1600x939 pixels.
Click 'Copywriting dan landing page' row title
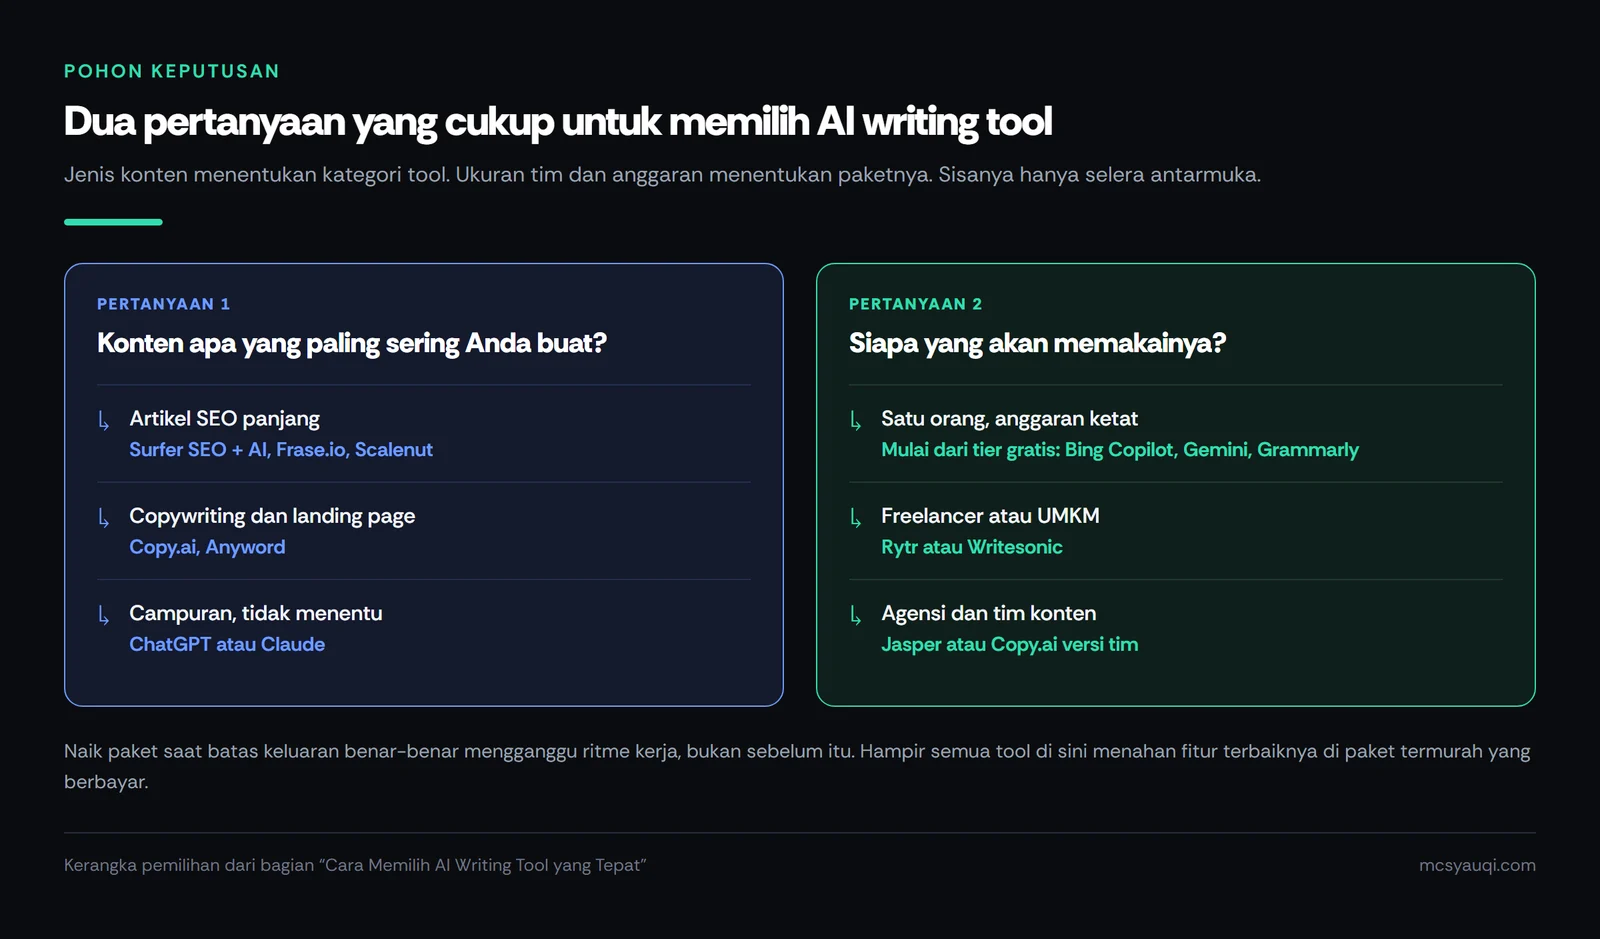coord(272,516)
